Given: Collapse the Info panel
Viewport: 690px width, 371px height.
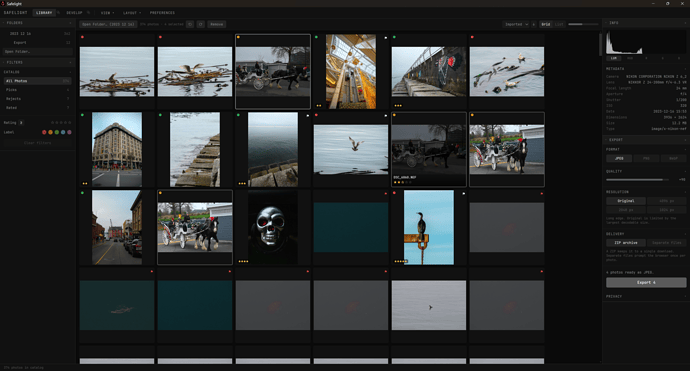Looking at the screenshot, I should tap(646, 22).
